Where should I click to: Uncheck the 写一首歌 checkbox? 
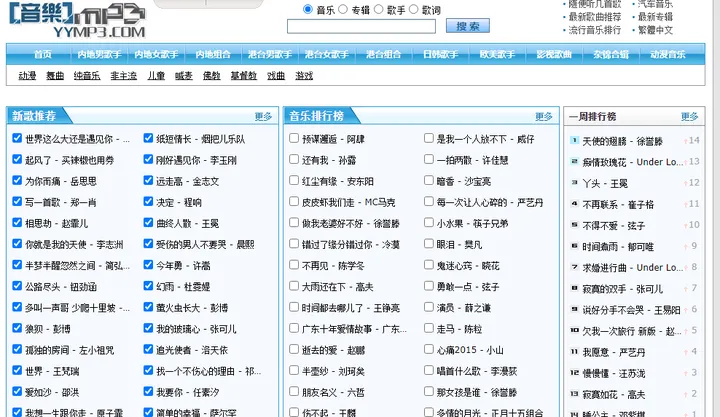point(17,201)
